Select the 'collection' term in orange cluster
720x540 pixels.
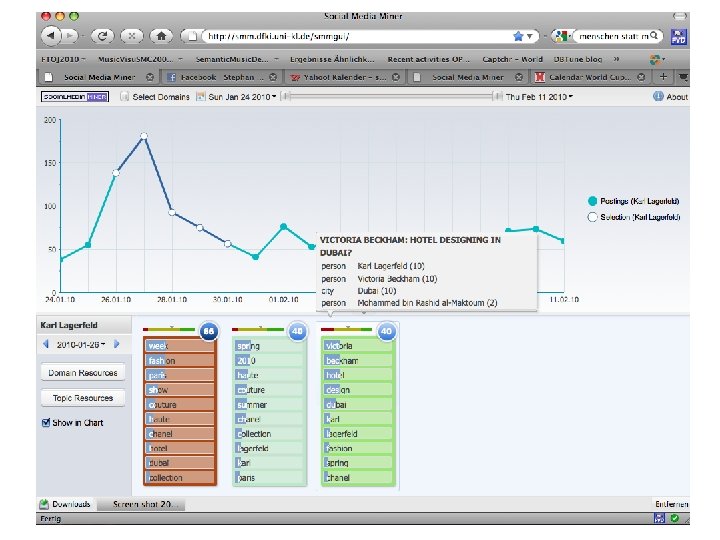pyautogui.click(x=180, y=478)
